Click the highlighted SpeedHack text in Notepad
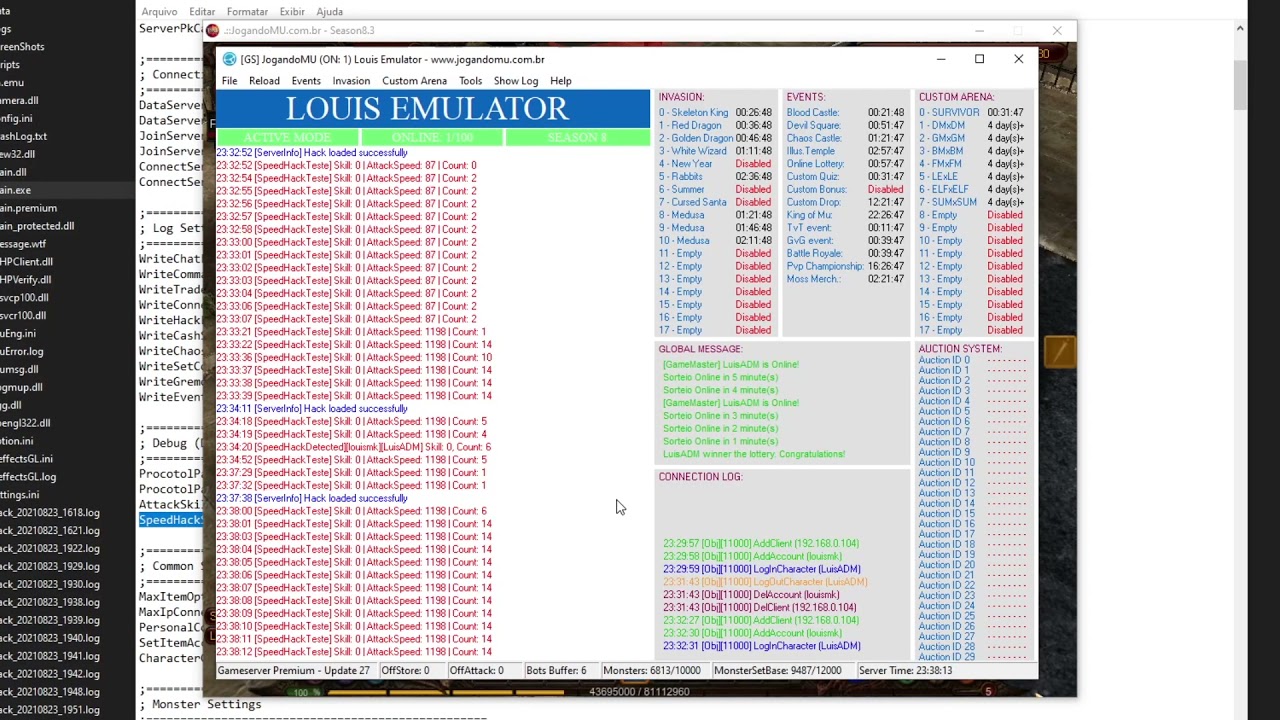 (171, 520)
